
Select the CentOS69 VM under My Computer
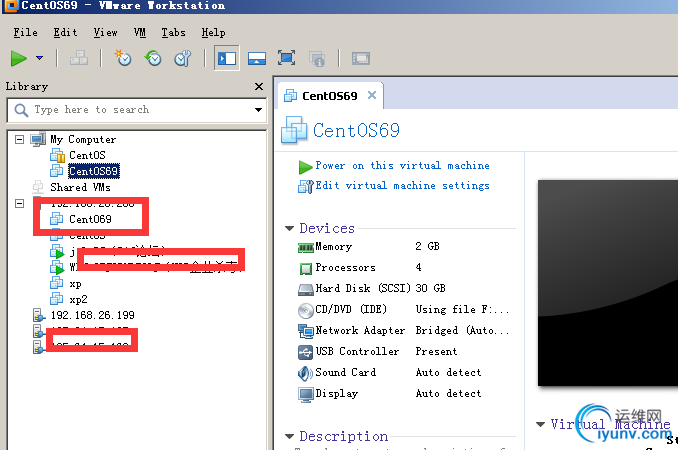click(93, 171)
